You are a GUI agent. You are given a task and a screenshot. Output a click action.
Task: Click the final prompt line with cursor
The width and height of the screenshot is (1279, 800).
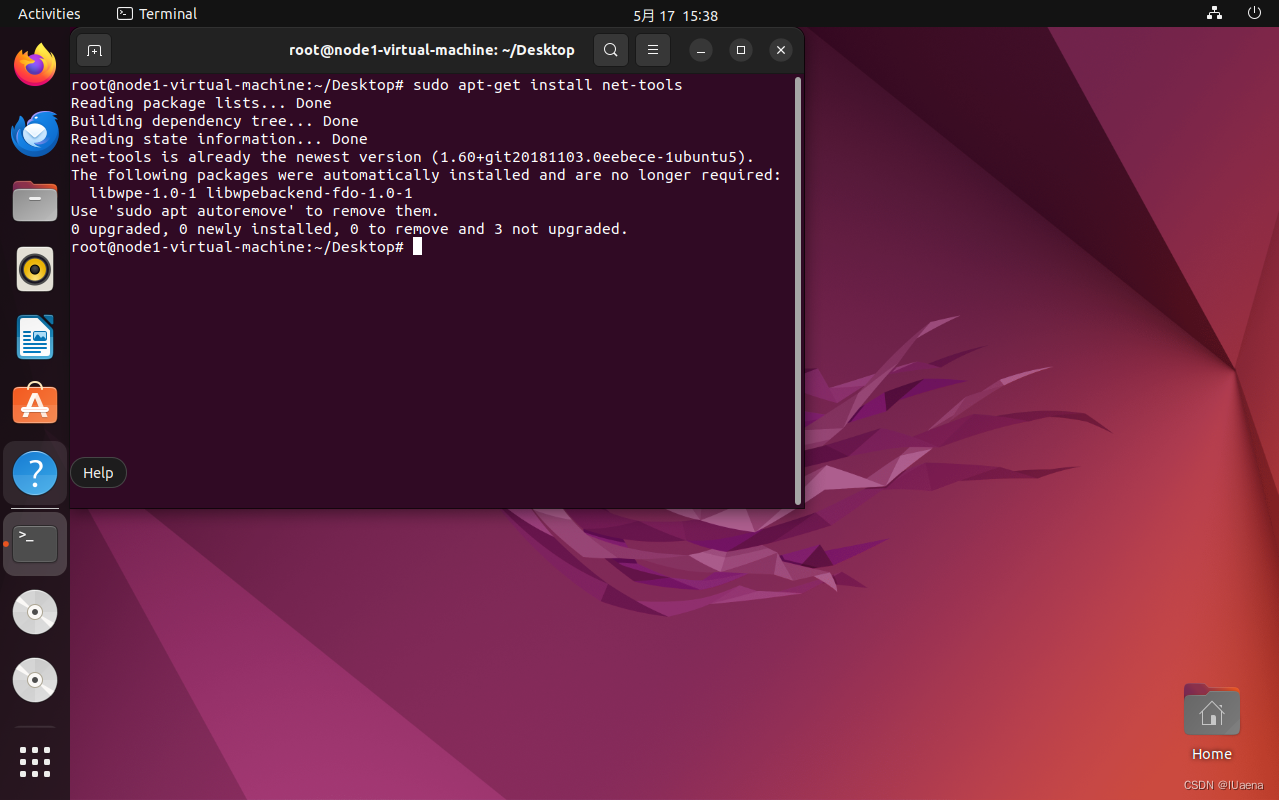(x=247, y=247)
